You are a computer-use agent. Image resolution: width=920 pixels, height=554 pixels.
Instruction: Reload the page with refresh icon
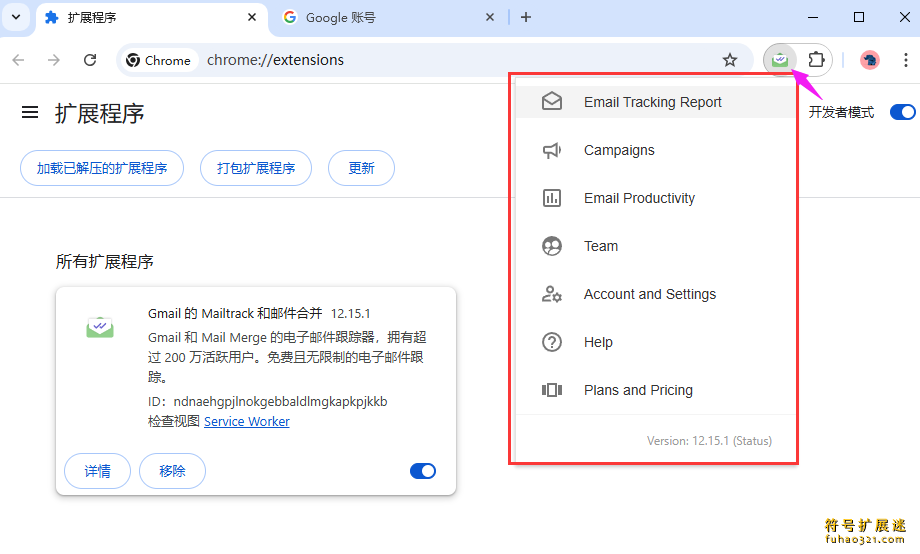[90, 60]
